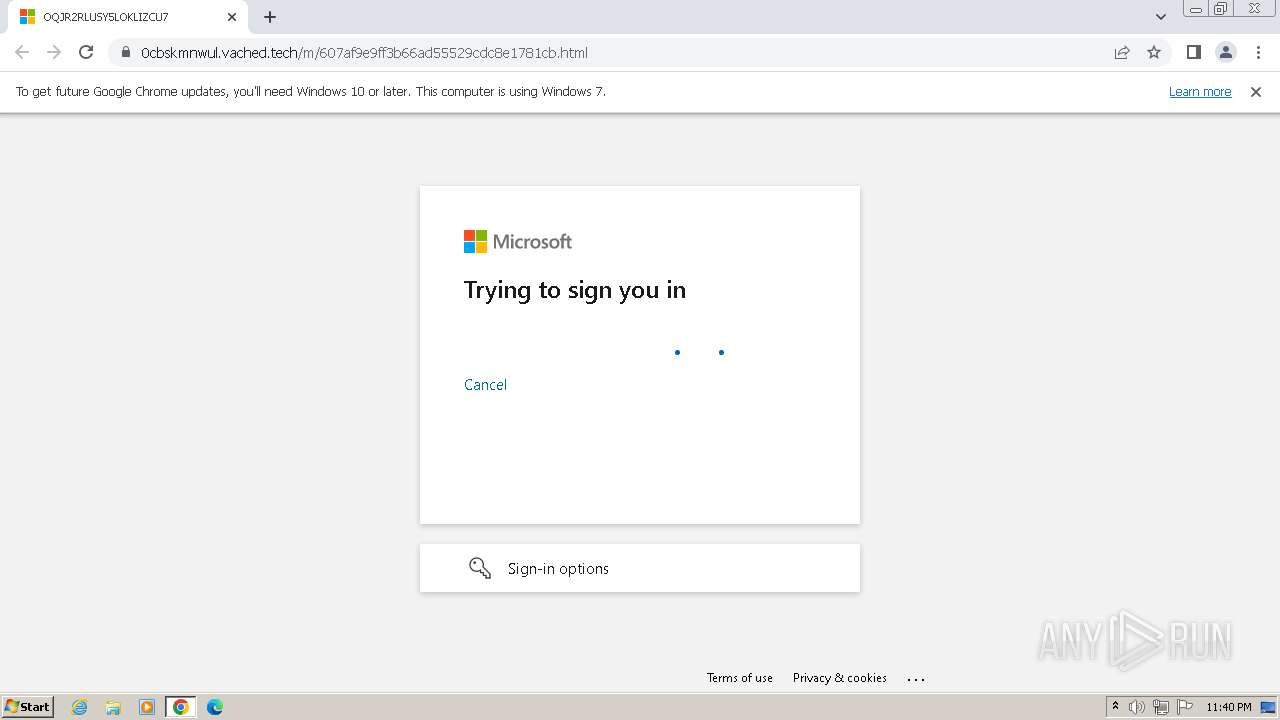View site security lock info
The height and width of the screenshot is (720, 1280).
coord(126,53)
